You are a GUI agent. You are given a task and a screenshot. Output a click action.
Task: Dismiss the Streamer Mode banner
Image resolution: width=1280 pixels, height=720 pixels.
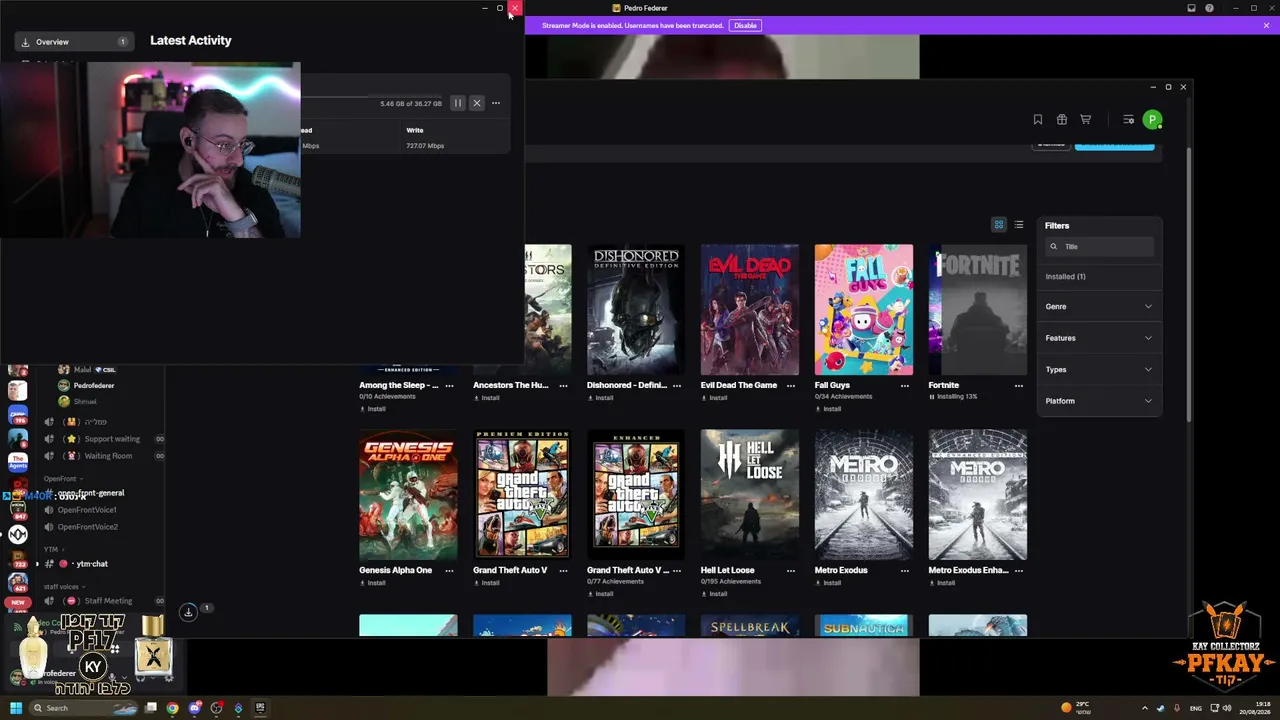1266,26
